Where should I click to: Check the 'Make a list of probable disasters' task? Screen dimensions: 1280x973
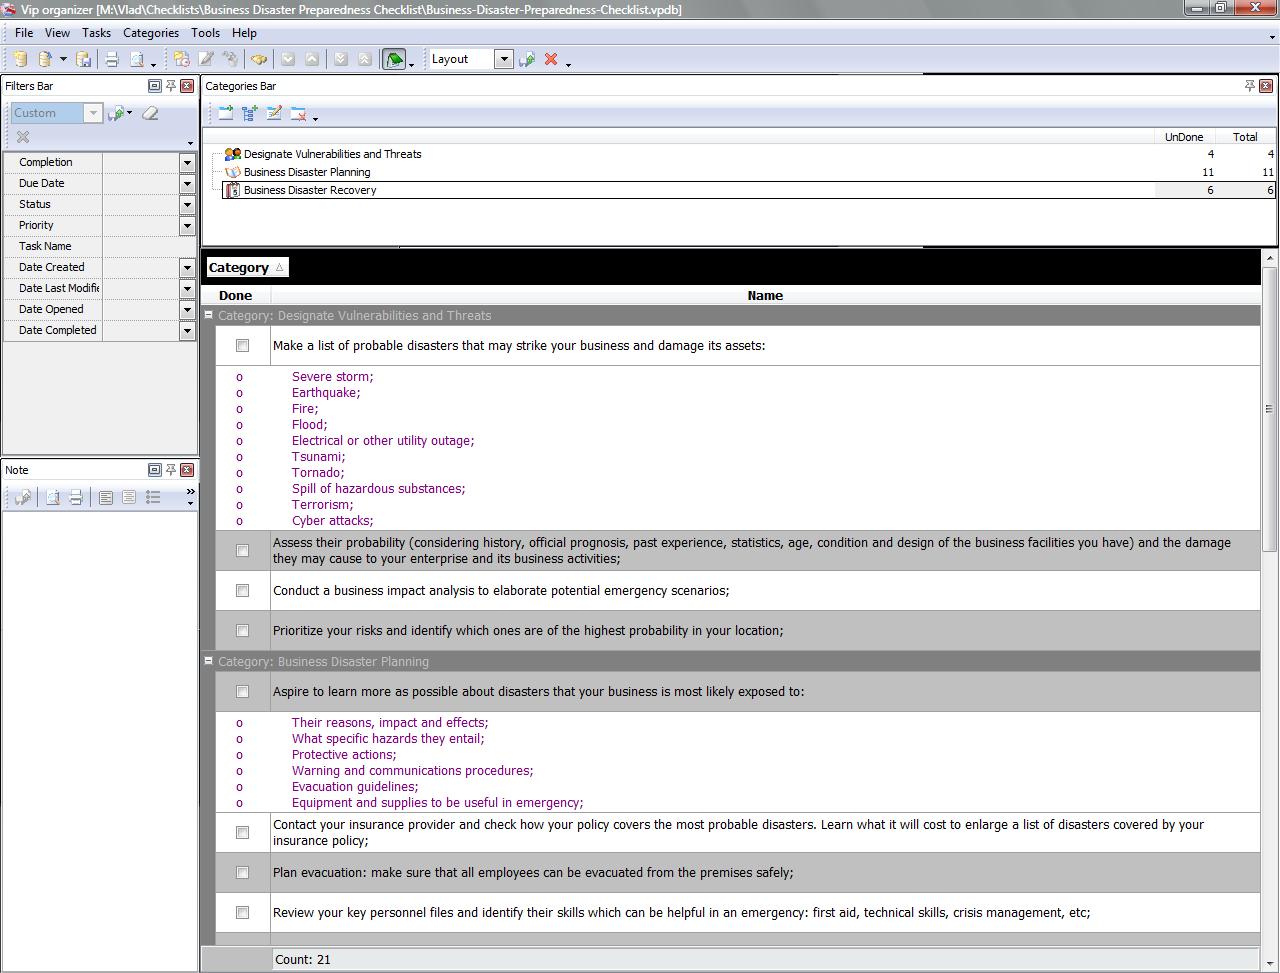click(242, 346)
